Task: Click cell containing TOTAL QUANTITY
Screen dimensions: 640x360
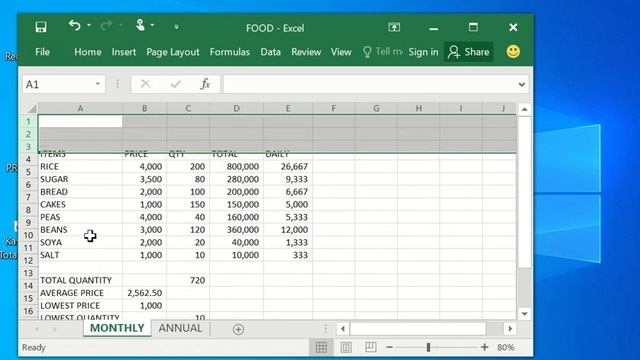Action: point(80,280)
